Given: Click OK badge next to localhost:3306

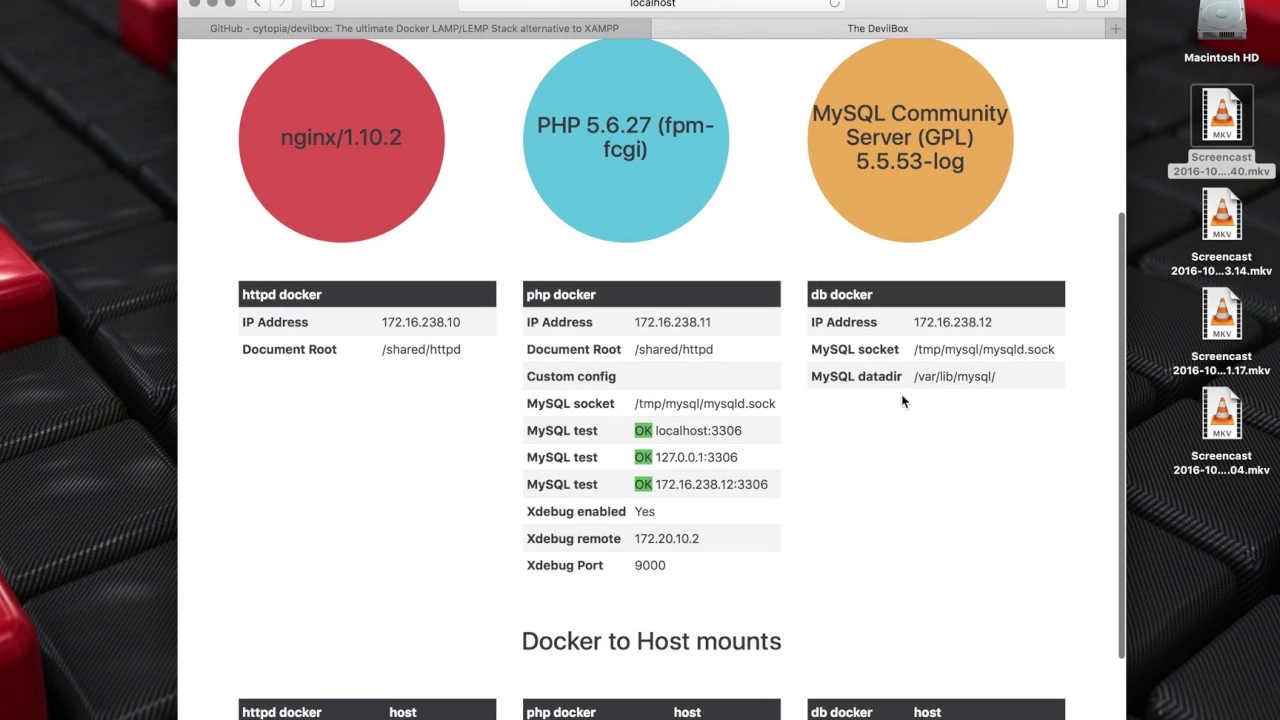Looking at the screenshot, I should (643, 430).
